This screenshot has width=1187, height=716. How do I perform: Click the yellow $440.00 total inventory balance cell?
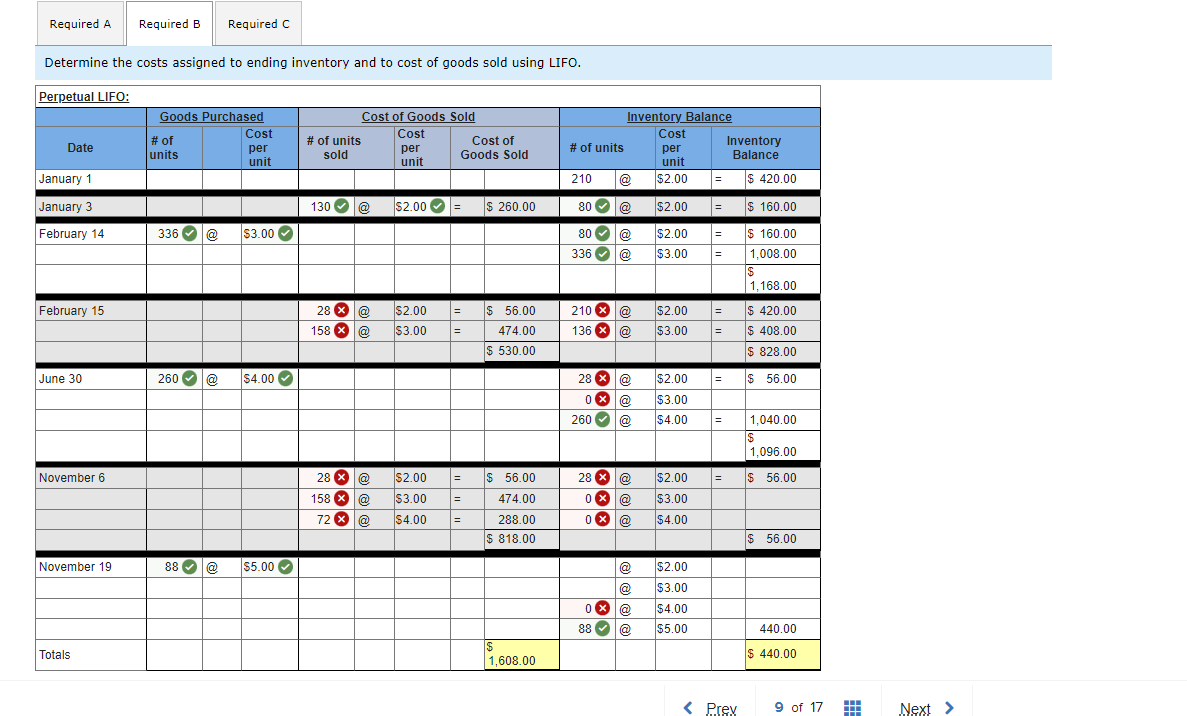point(783,654)
